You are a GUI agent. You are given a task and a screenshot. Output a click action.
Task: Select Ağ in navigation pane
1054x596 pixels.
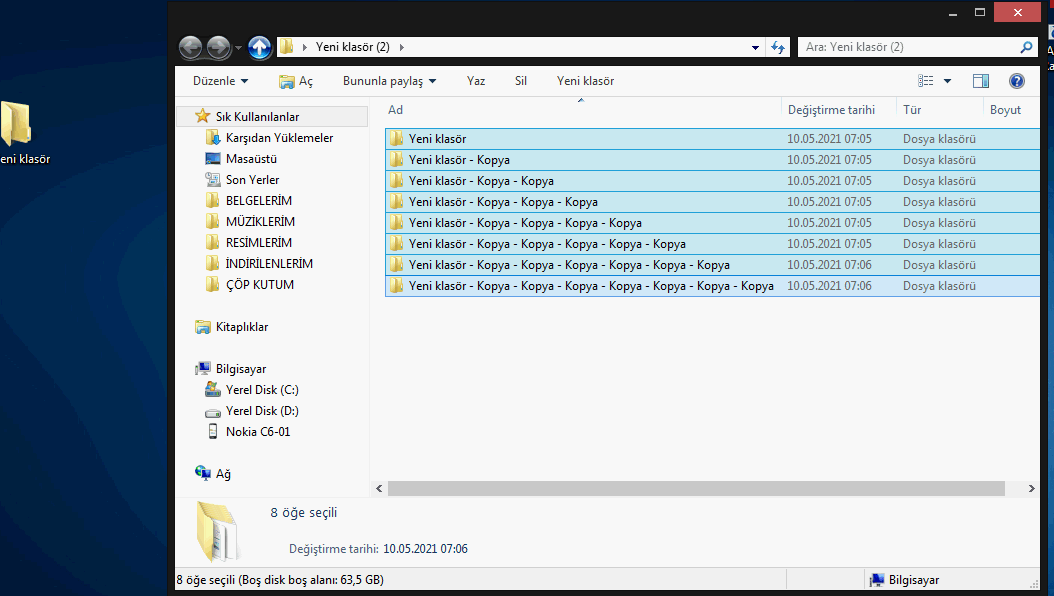222,474
